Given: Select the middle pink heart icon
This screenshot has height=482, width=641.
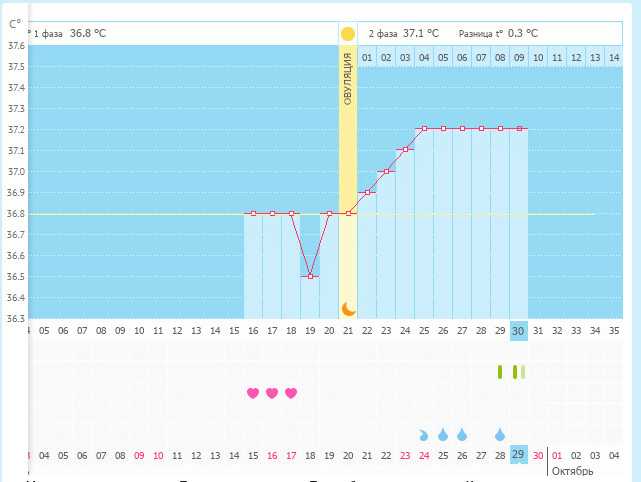Looking at the screenshot, I should pos(272,393).
